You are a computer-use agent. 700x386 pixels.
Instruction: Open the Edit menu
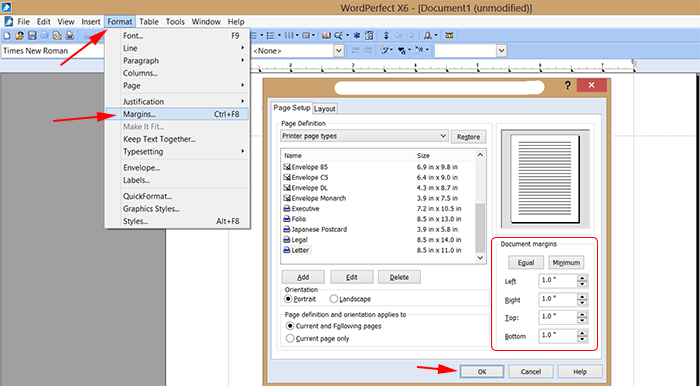tap(43, 21)
